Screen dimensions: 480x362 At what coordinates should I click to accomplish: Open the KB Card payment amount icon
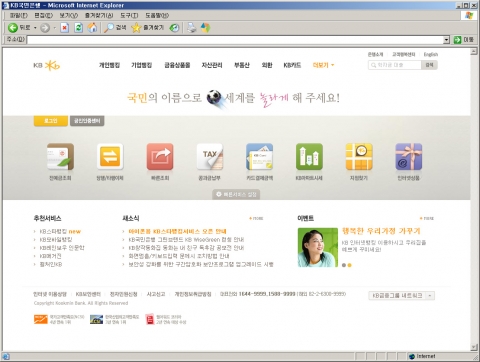pyautogui.click(x=259, y=157)
